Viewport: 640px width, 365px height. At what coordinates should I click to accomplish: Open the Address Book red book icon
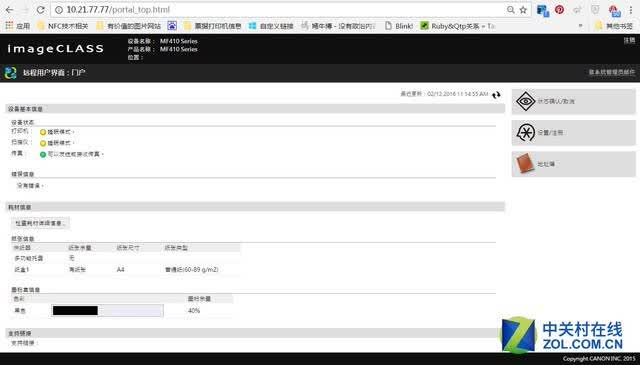point(525,164)
